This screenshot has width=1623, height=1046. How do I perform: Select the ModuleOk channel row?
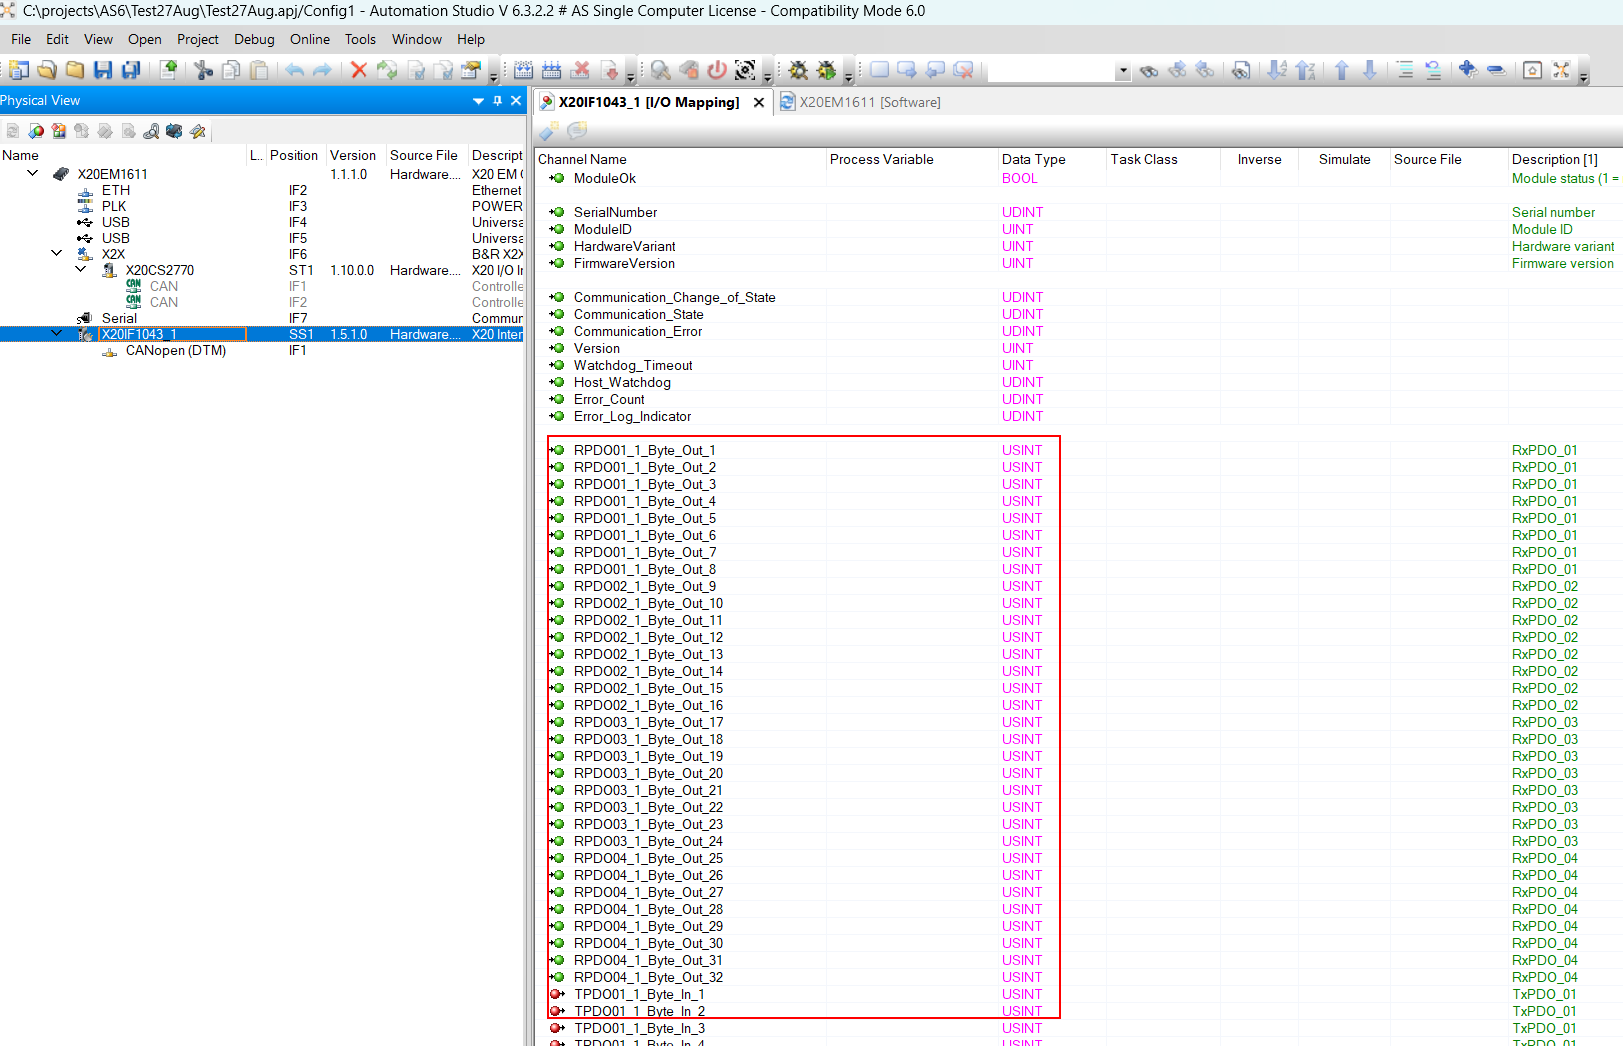(605, 178)
